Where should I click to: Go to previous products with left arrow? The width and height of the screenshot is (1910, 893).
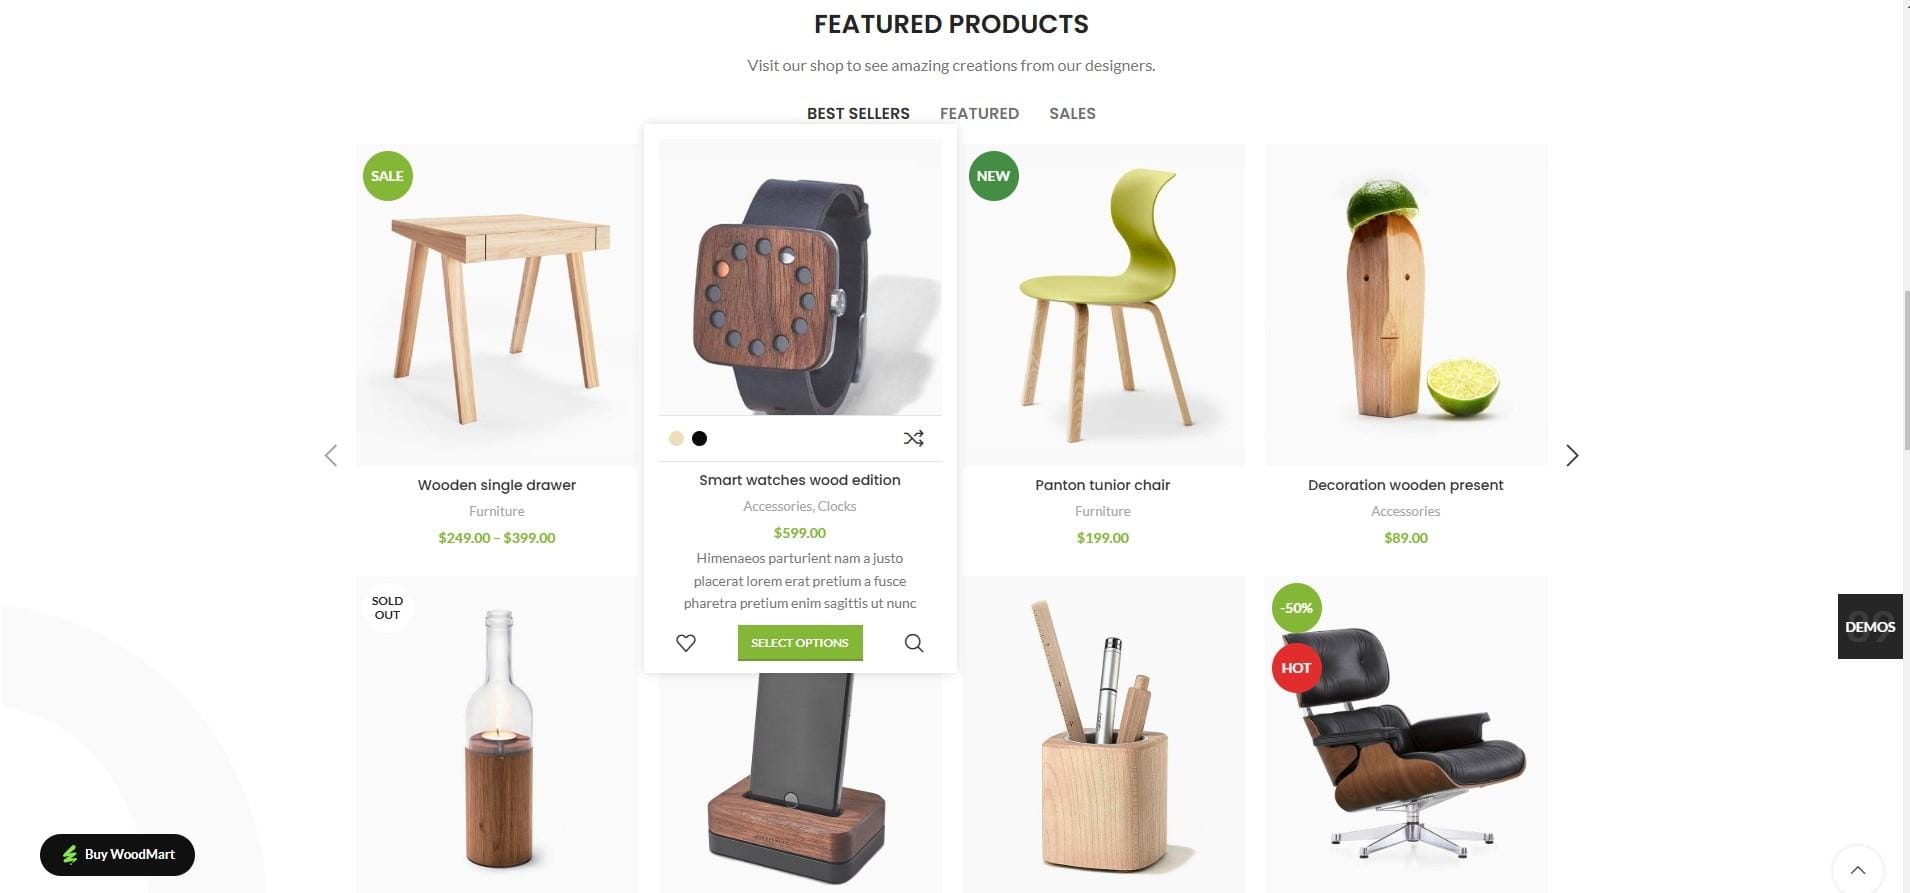coord(331,456)
